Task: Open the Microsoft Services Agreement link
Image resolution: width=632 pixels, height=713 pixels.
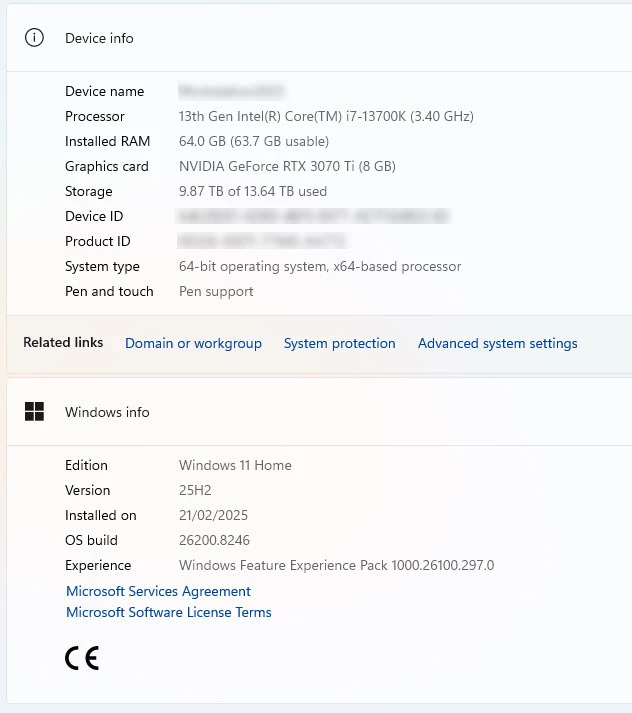Action: (158, 591)
